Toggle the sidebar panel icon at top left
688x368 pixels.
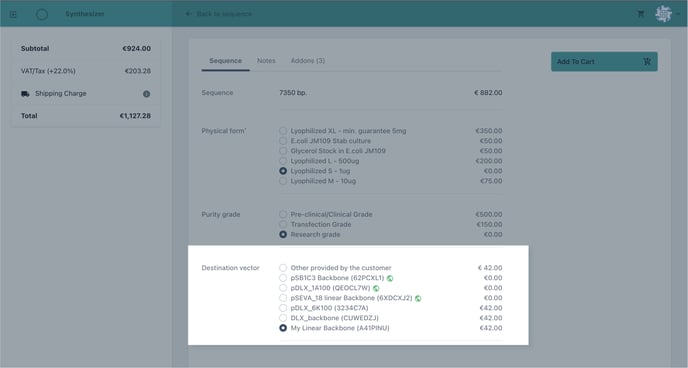pyautogui.click(x=13, y=14)
